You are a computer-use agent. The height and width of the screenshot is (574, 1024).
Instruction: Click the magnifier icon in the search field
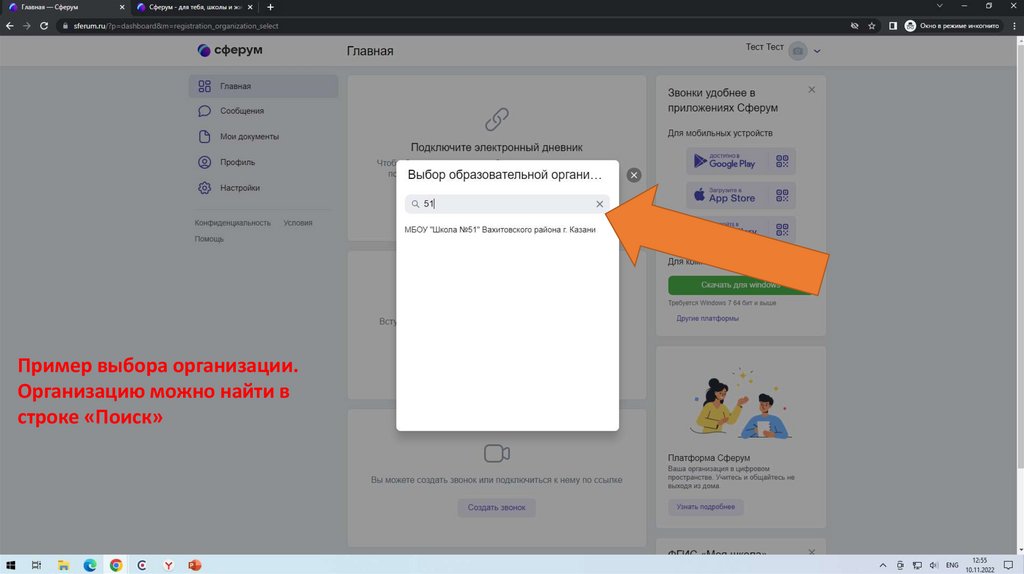click(x=415, y=204)
